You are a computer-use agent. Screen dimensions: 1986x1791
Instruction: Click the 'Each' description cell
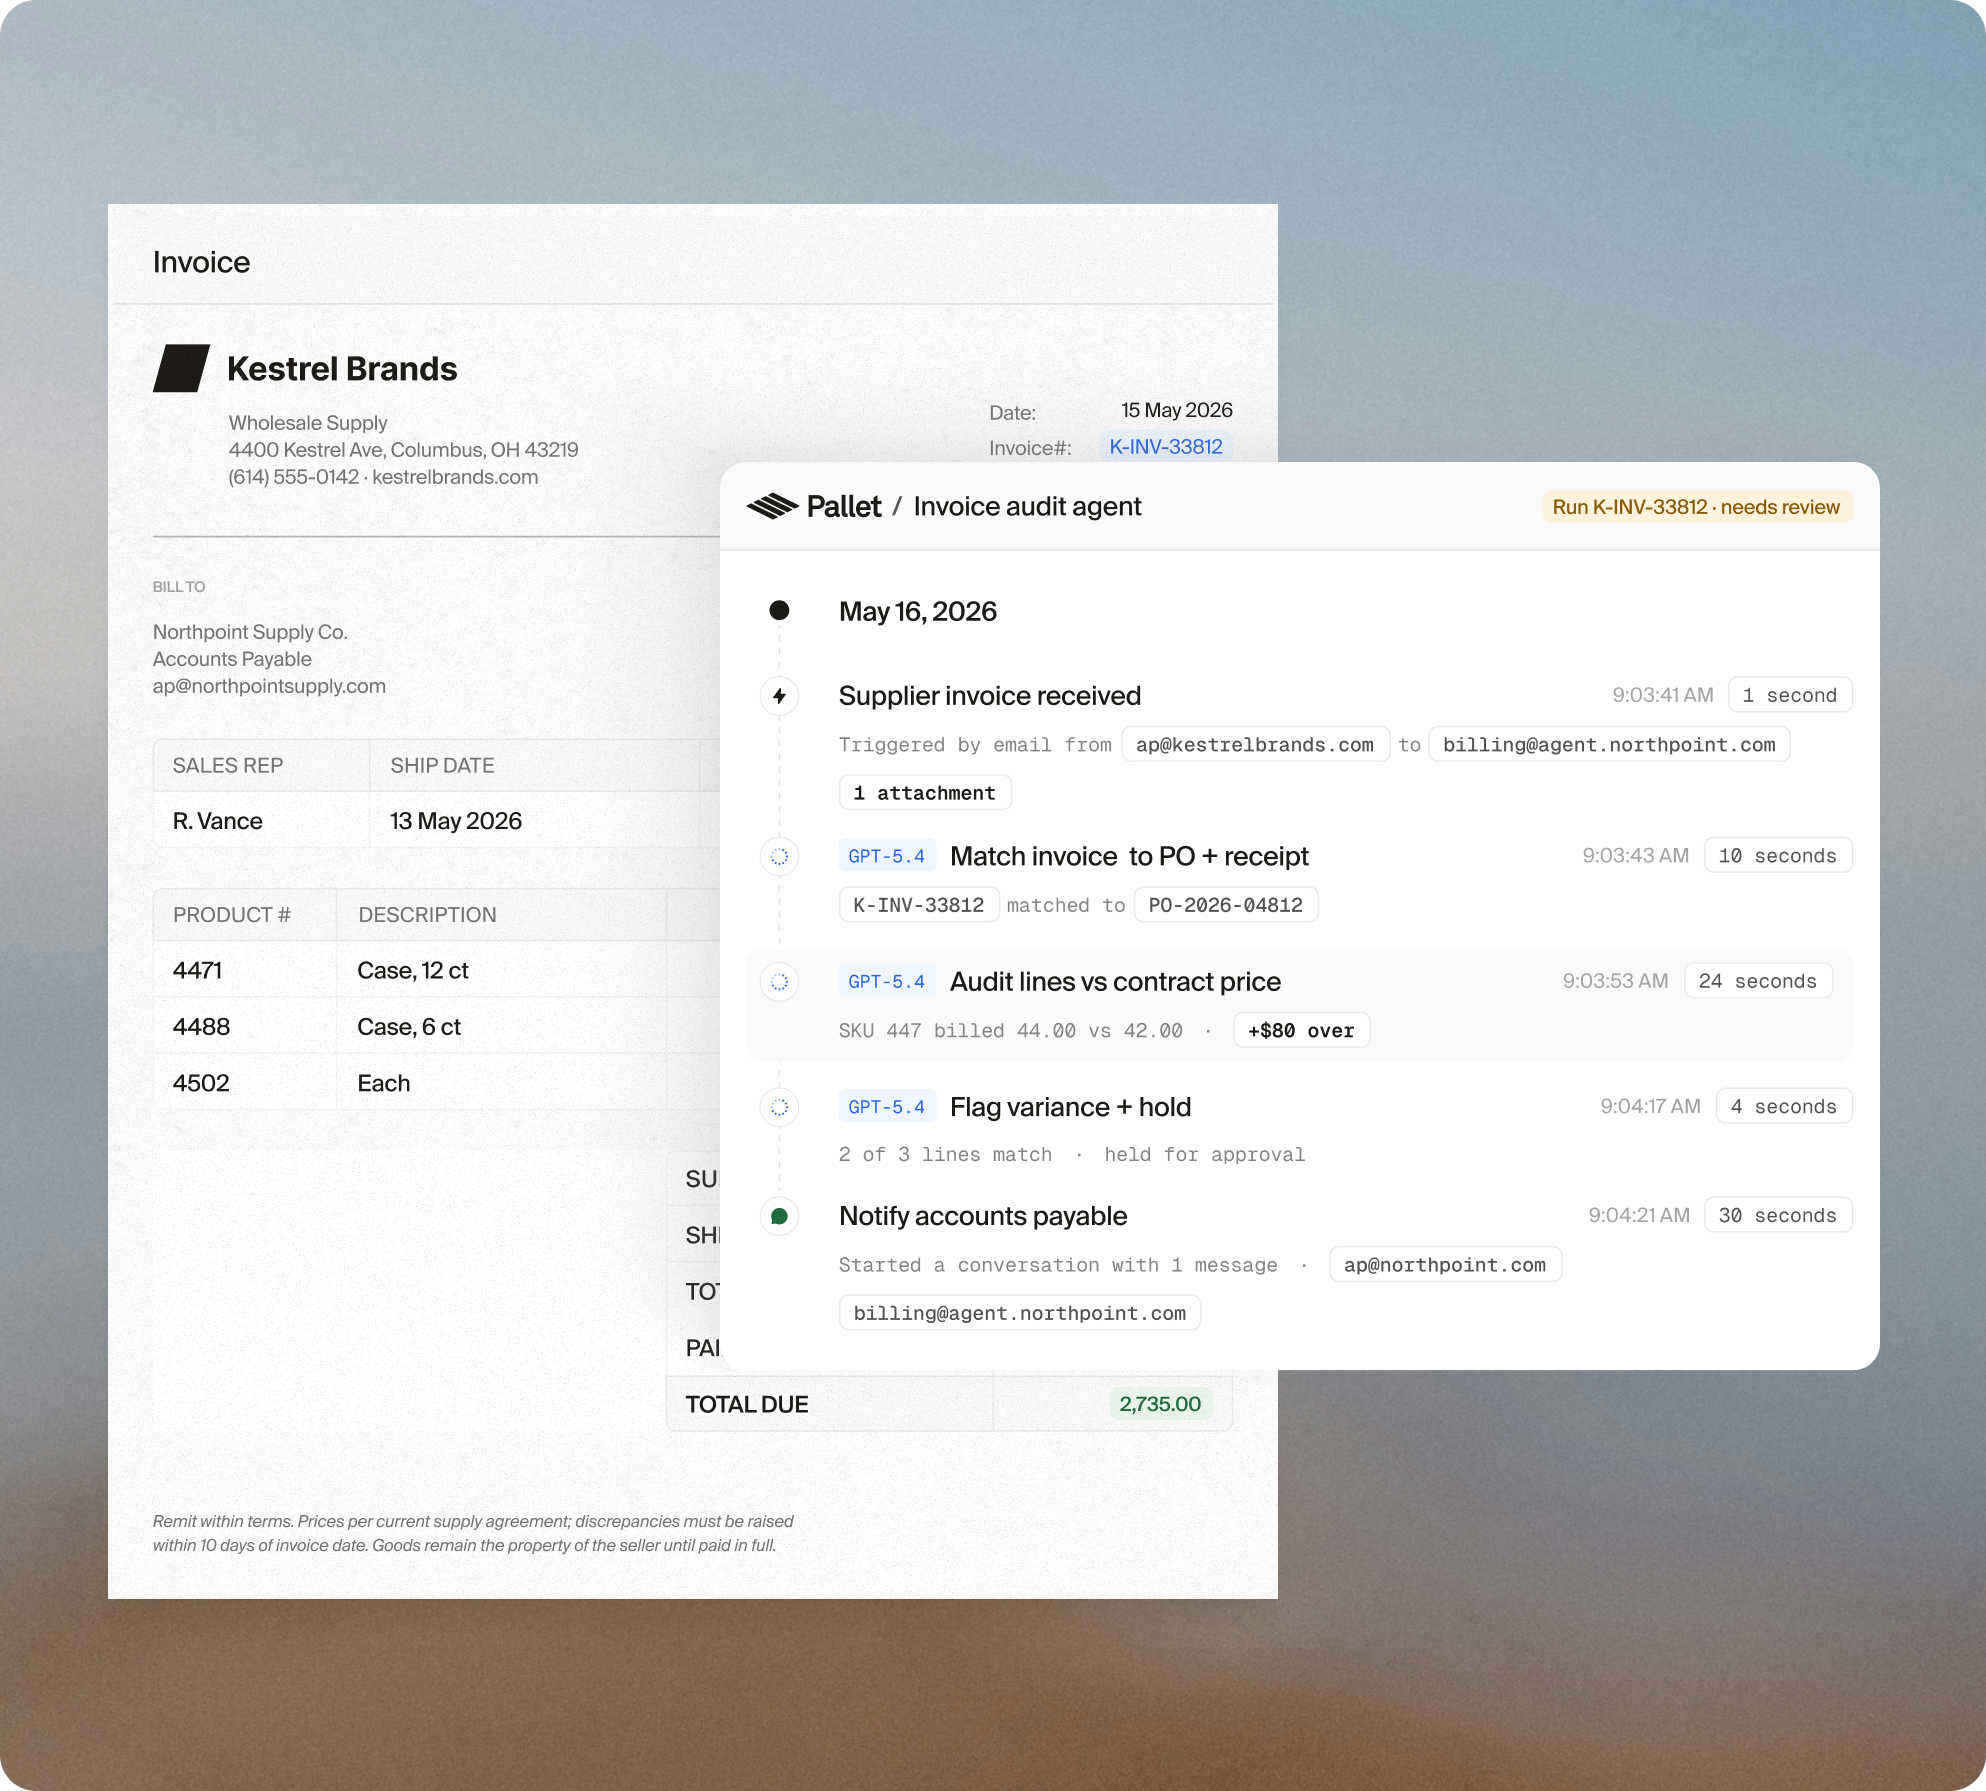[384, 1083]
